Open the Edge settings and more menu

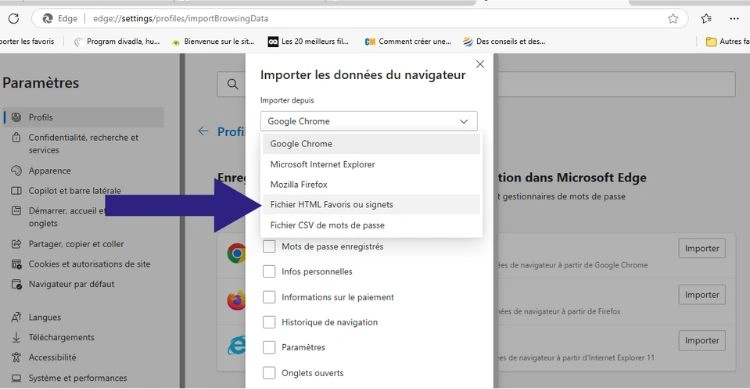click(734, 19)
